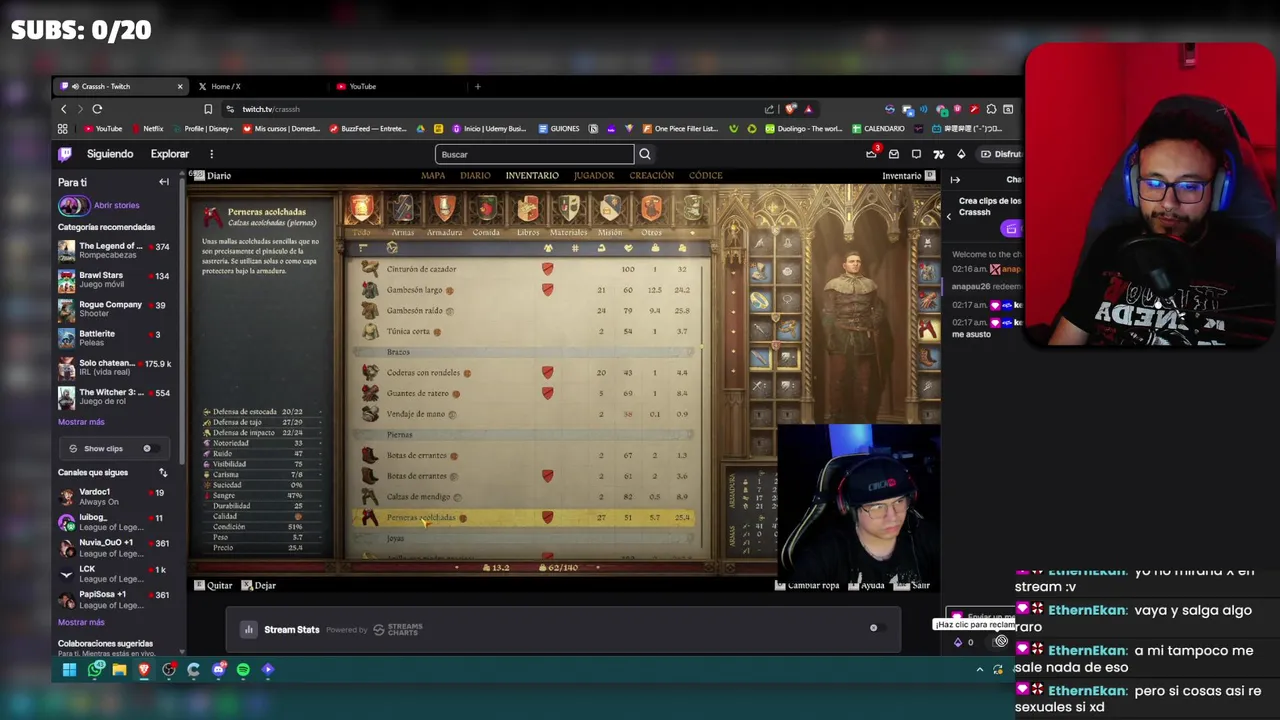Expand Mostrar más under recommended categories
This screenshot has width=1280, height=720.
coord(81,422)
